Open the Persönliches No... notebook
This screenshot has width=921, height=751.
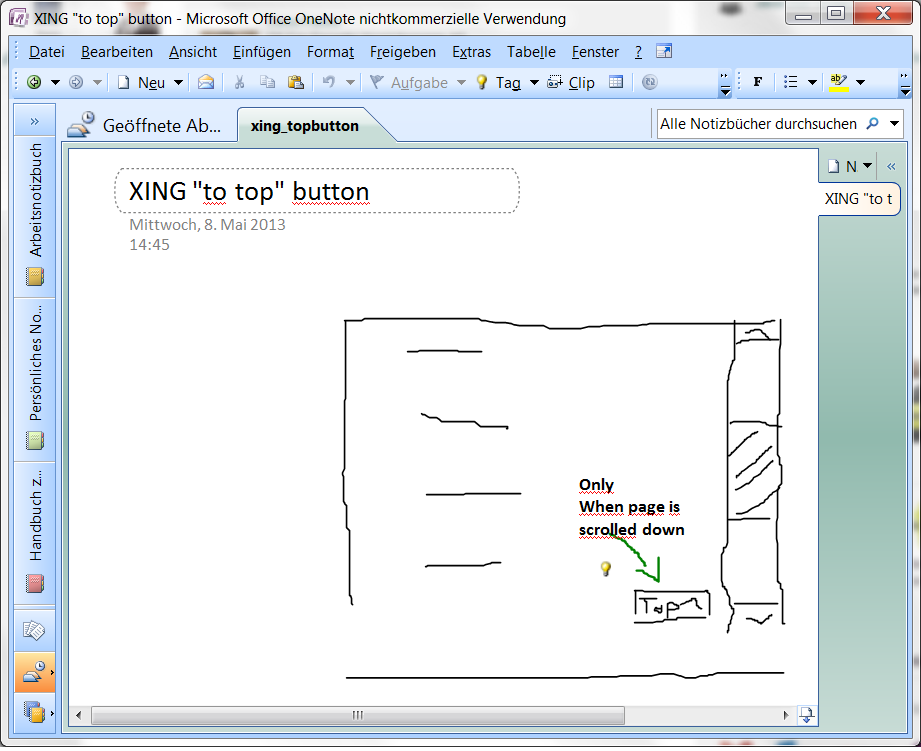(35, 378)
